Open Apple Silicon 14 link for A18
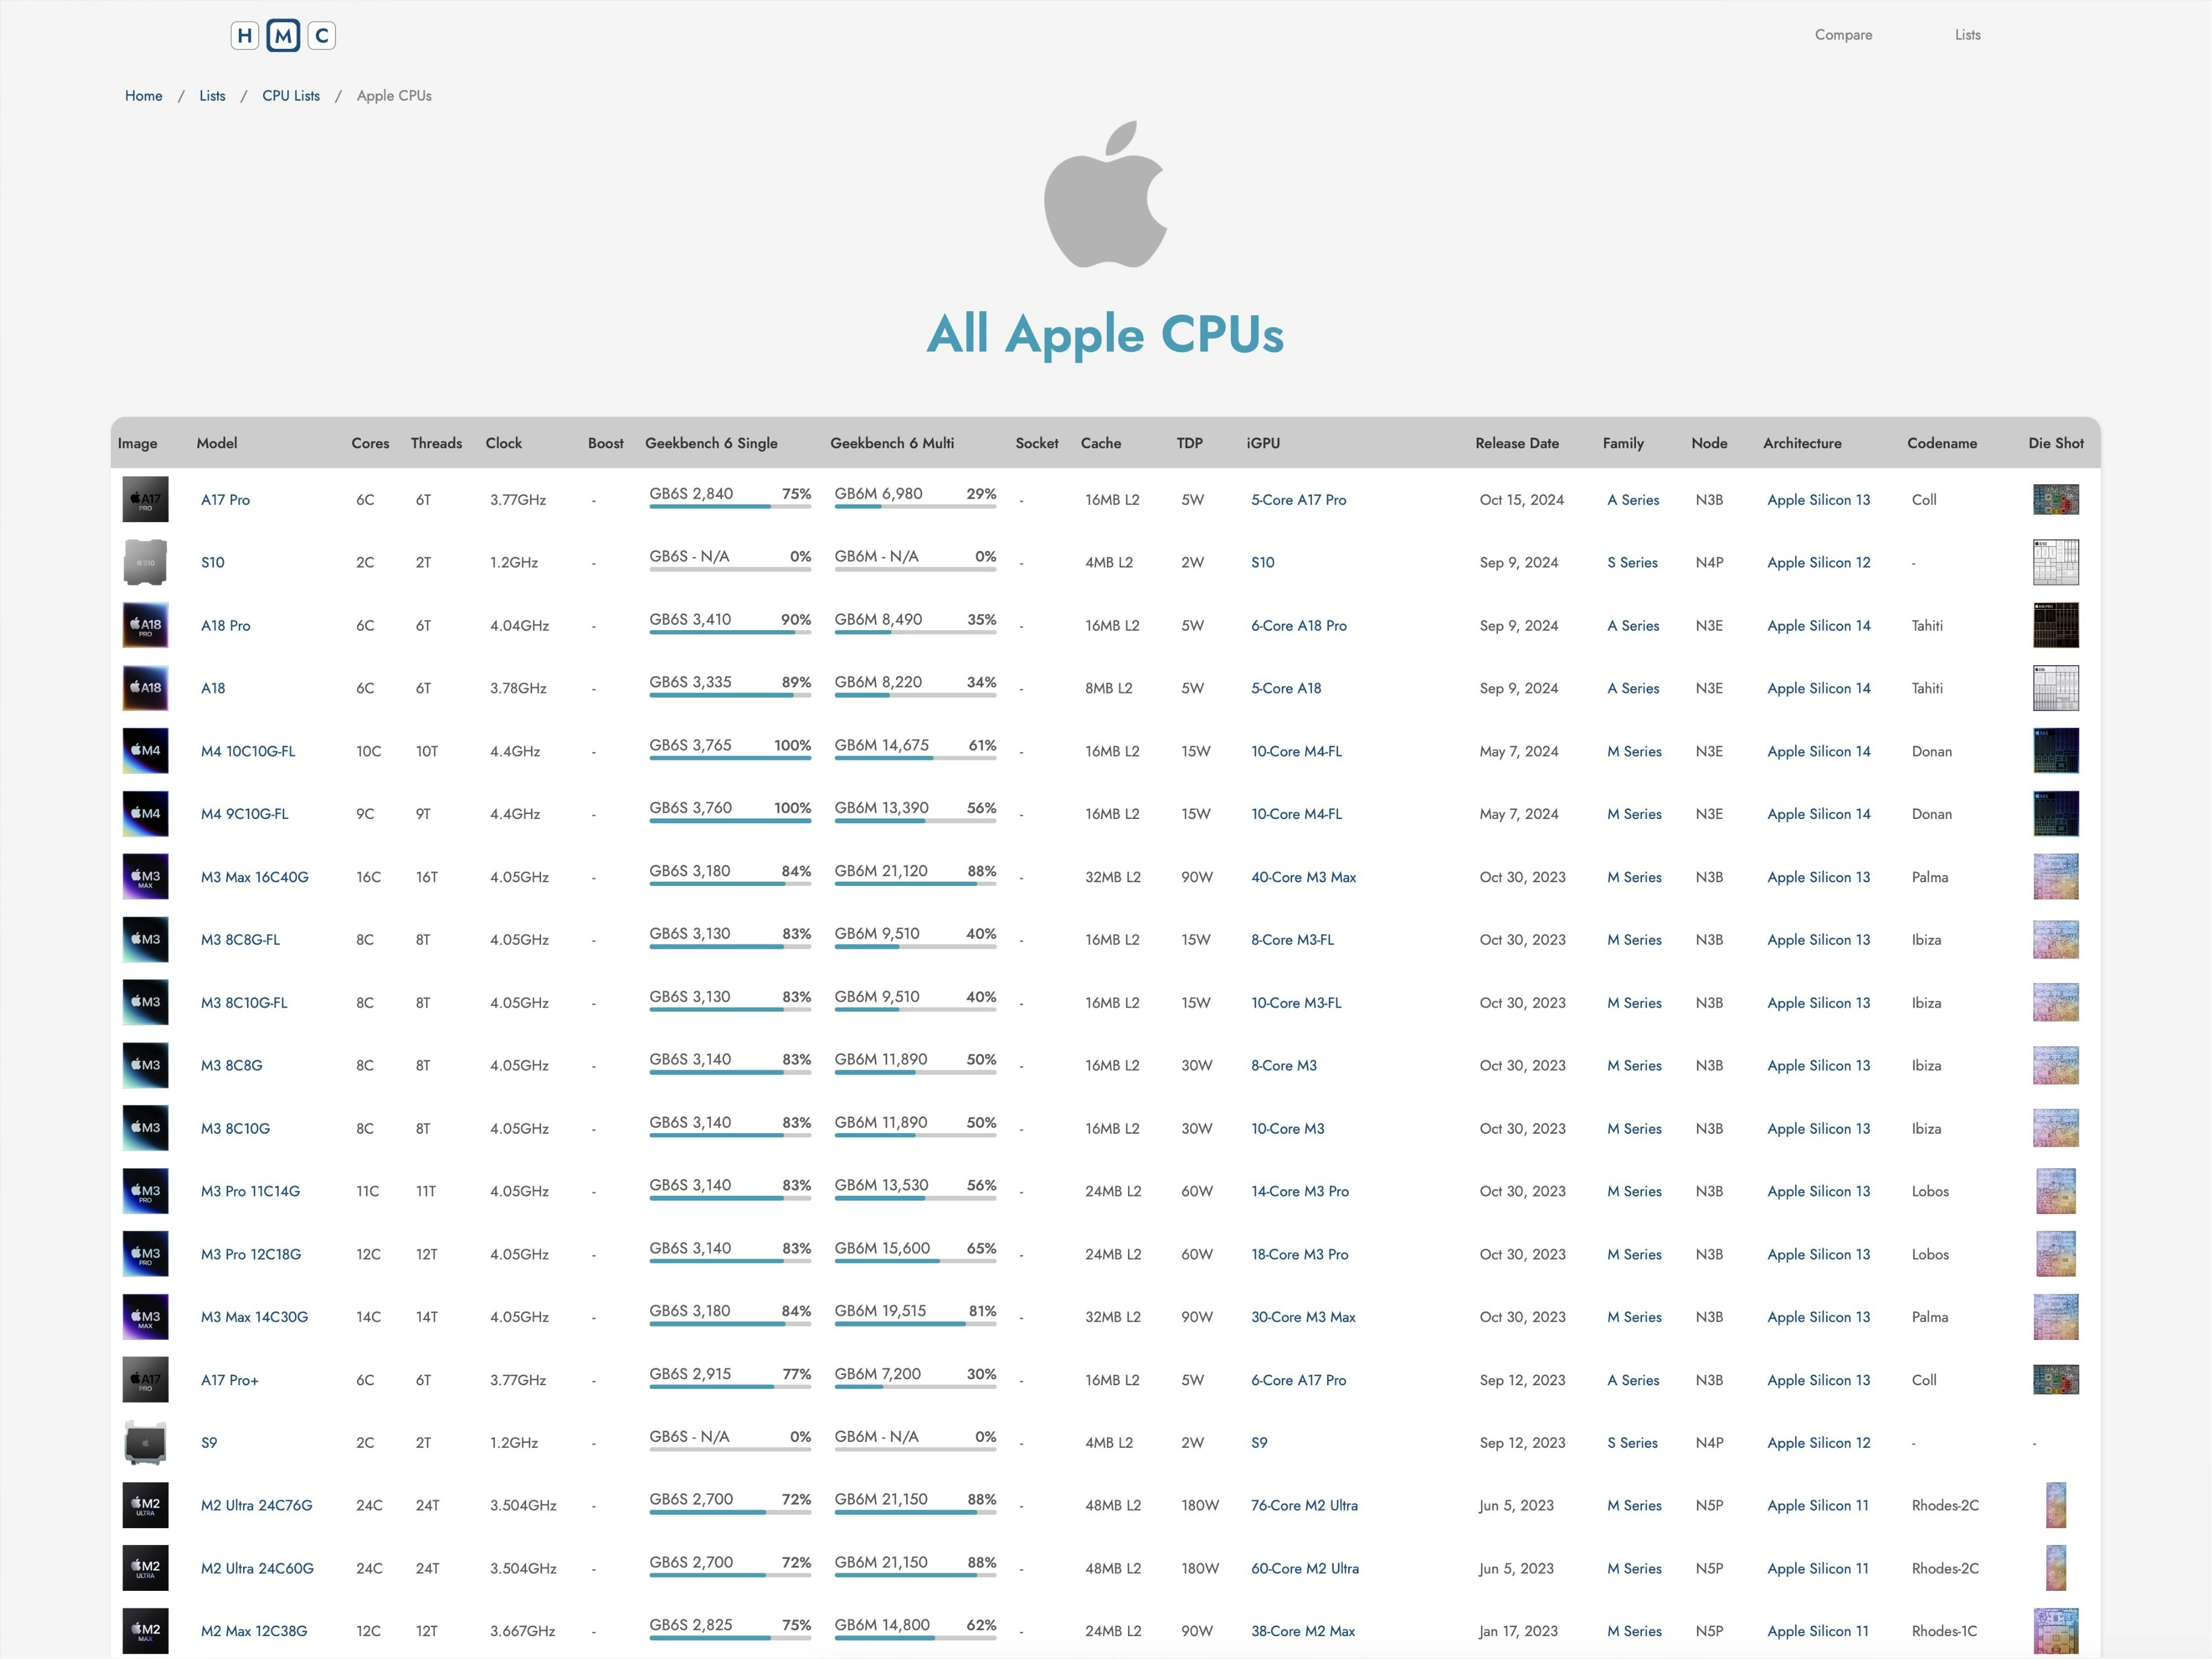The image size is (2212, 1659). tap(1818, 688)
